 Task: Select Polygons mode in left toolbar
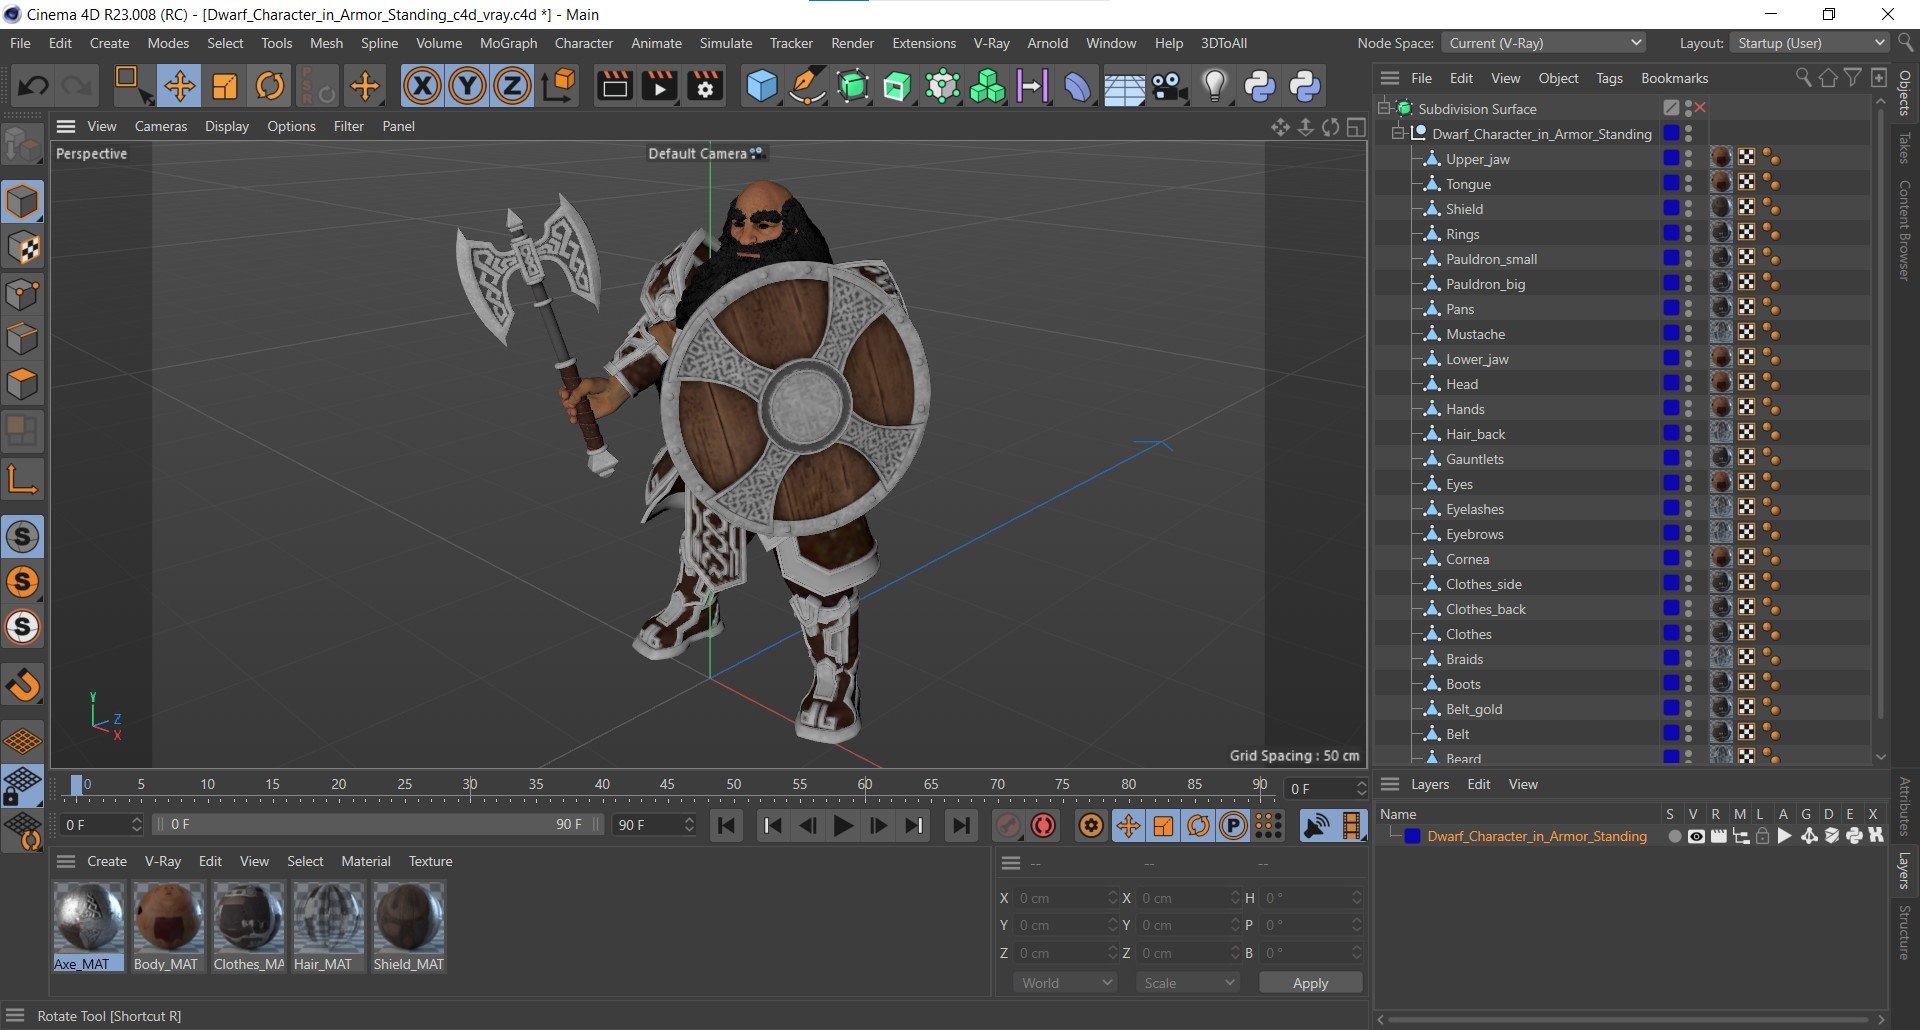[x=22, y=385]
